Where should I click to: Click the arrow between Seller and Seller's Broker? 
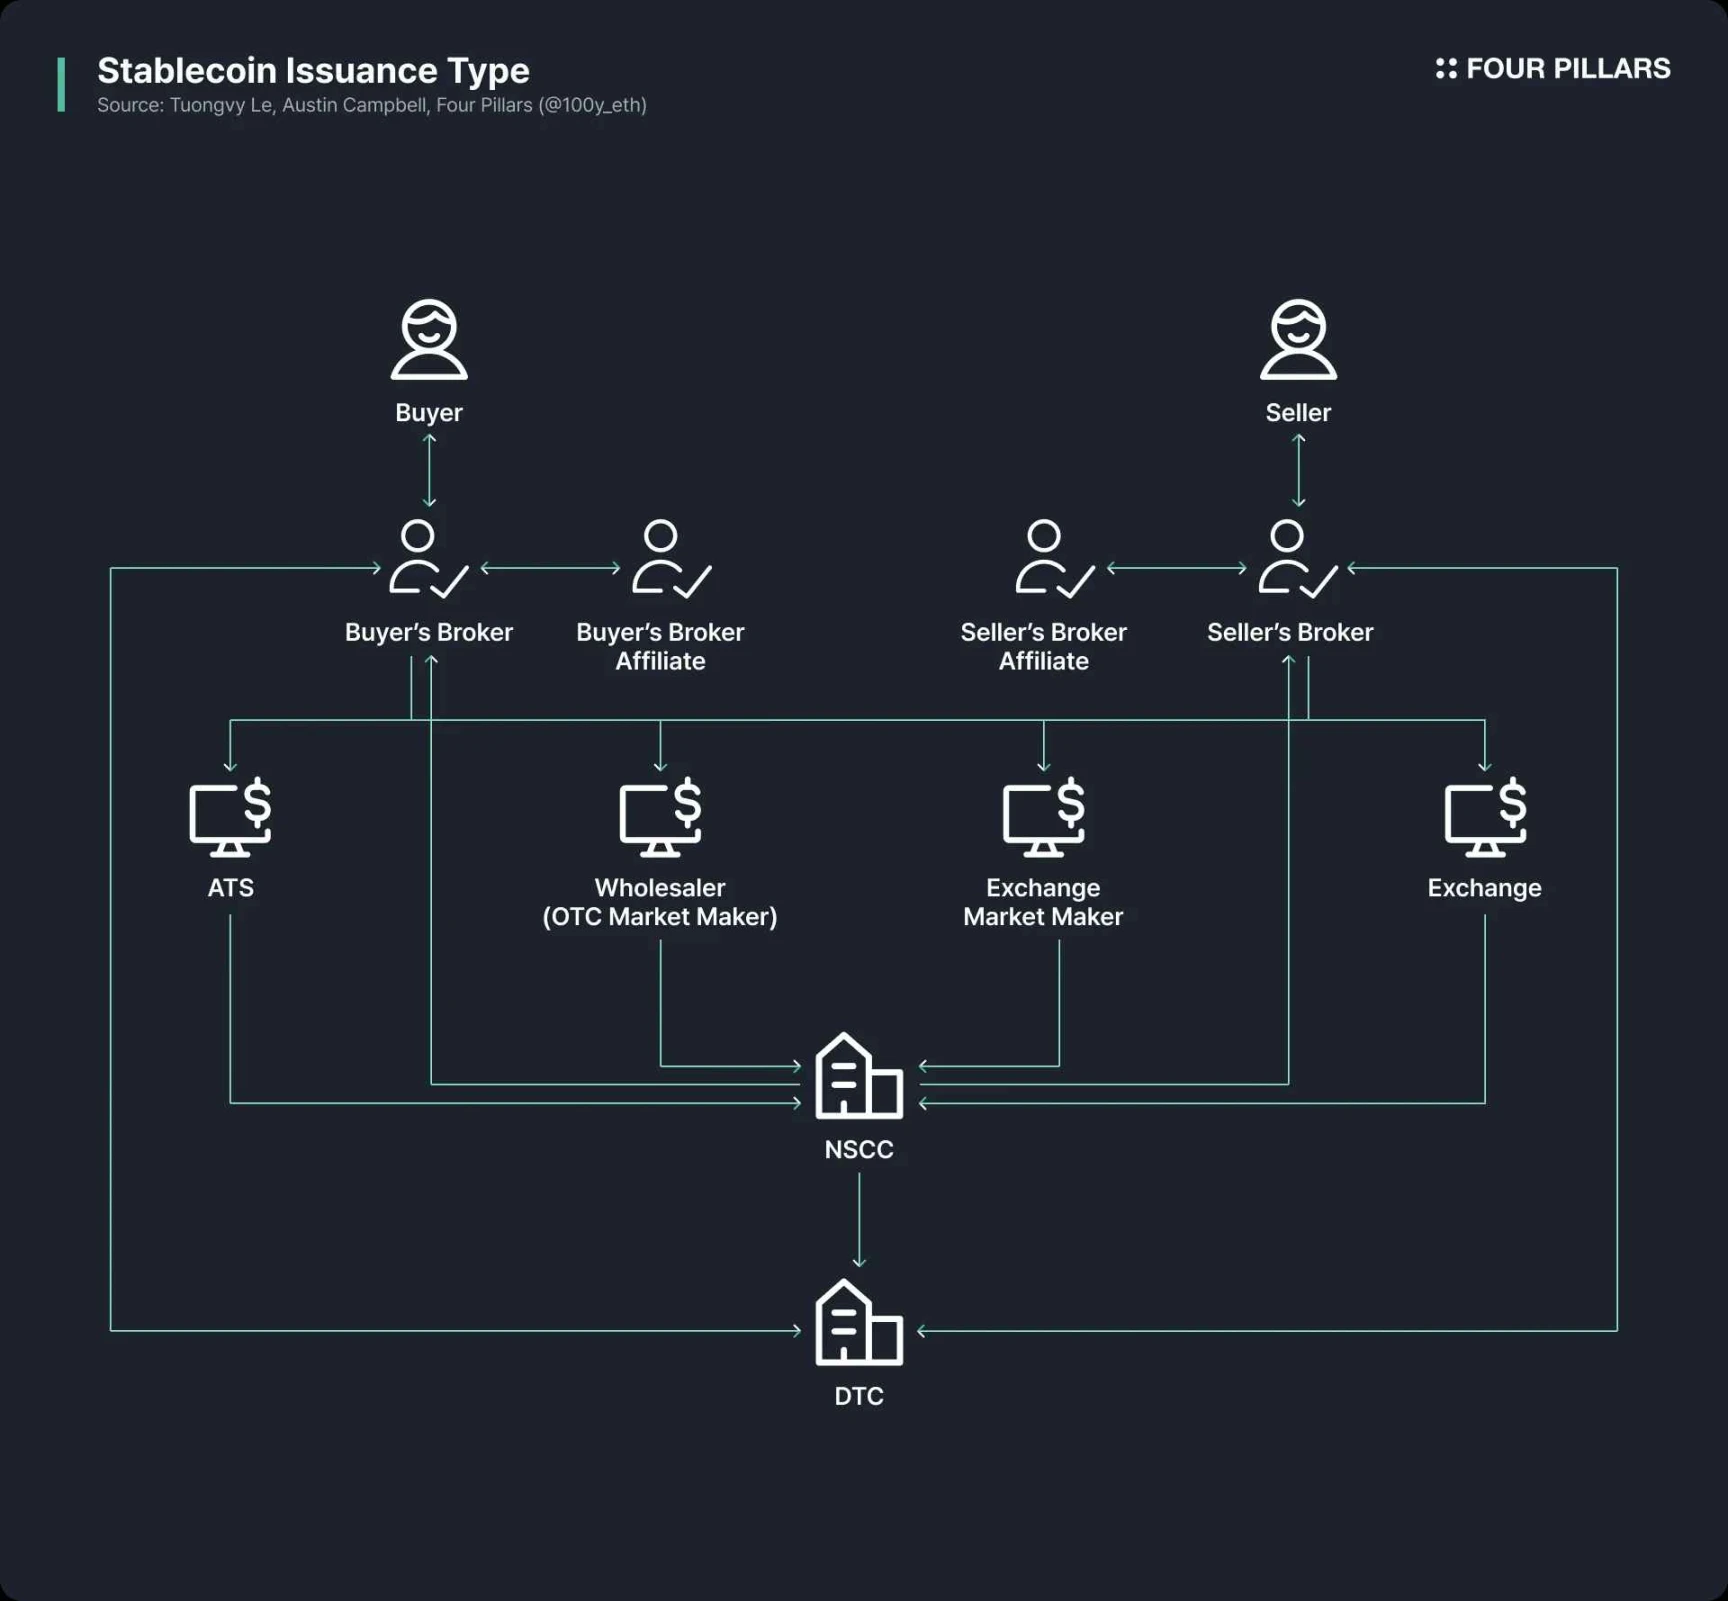tap(1298, 470)
